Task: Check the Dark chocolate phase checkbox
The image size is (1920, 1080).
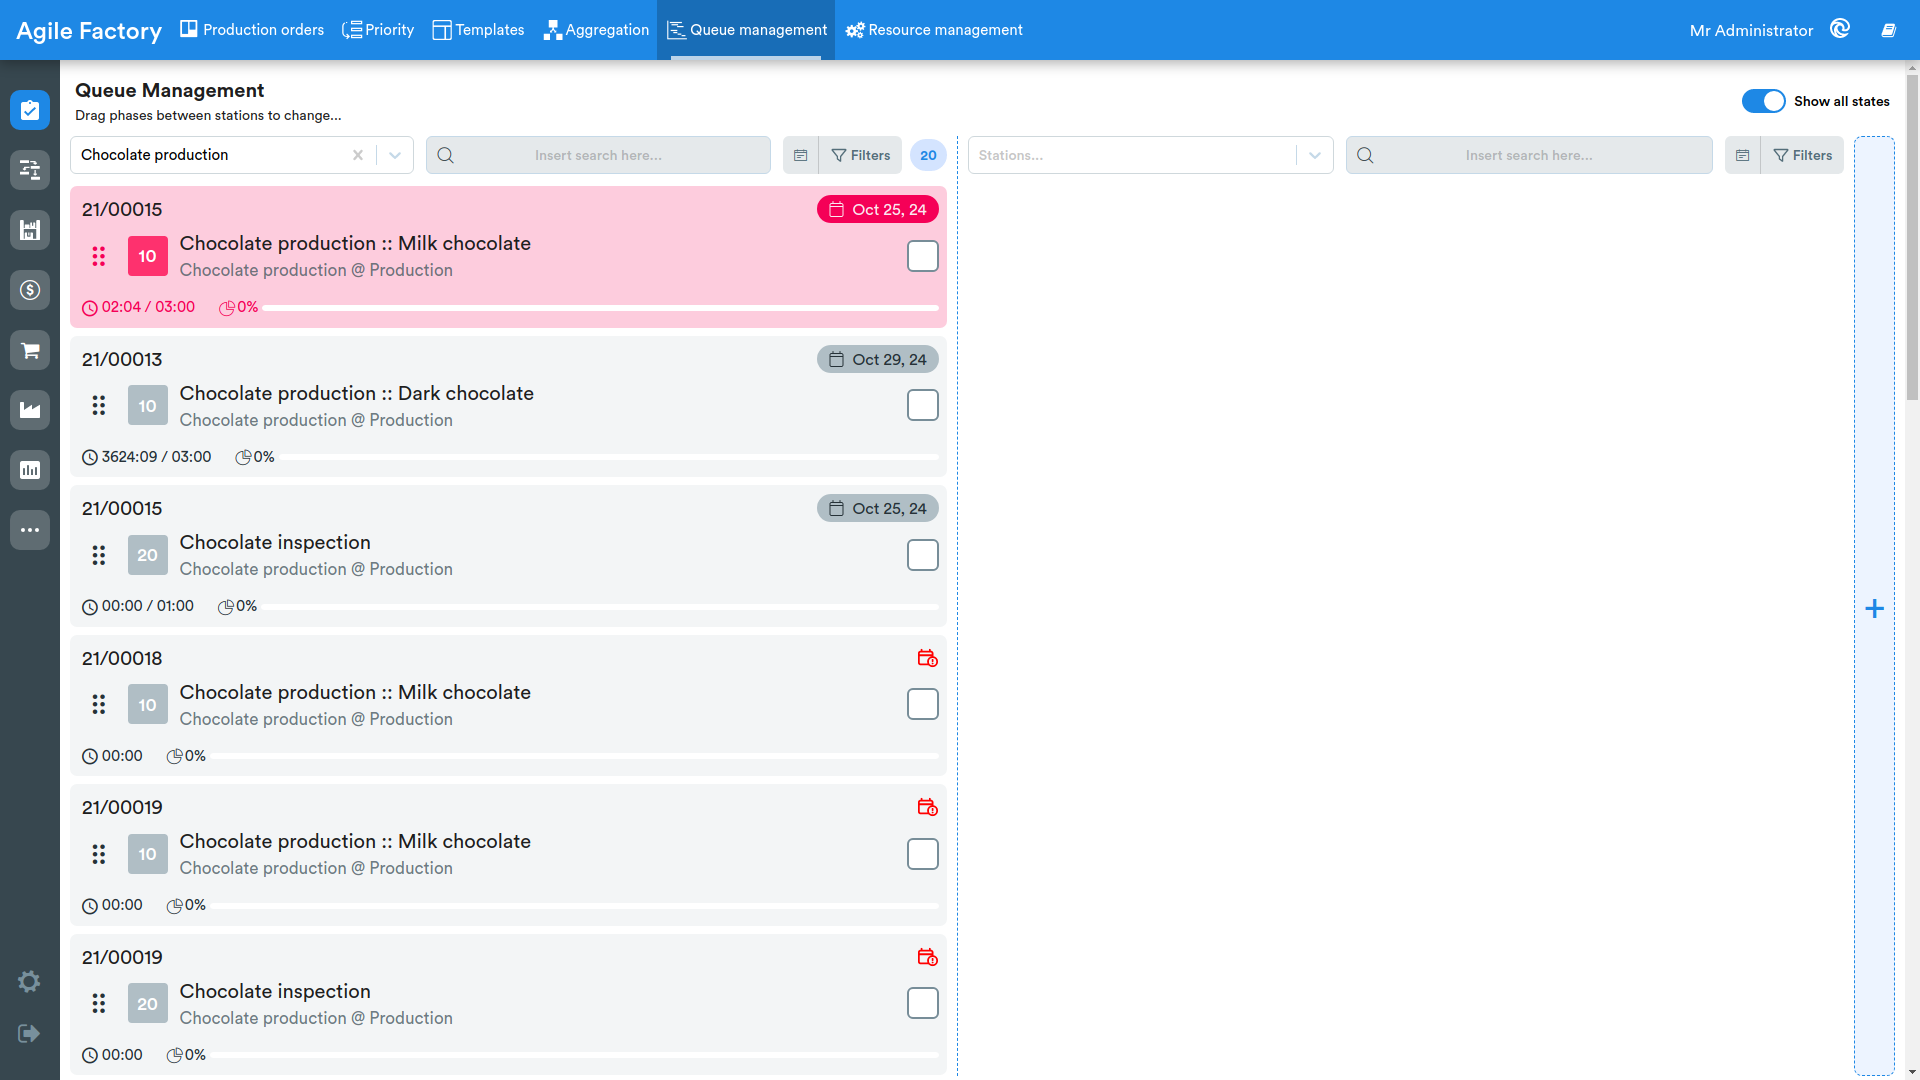Action: [922, 405]
